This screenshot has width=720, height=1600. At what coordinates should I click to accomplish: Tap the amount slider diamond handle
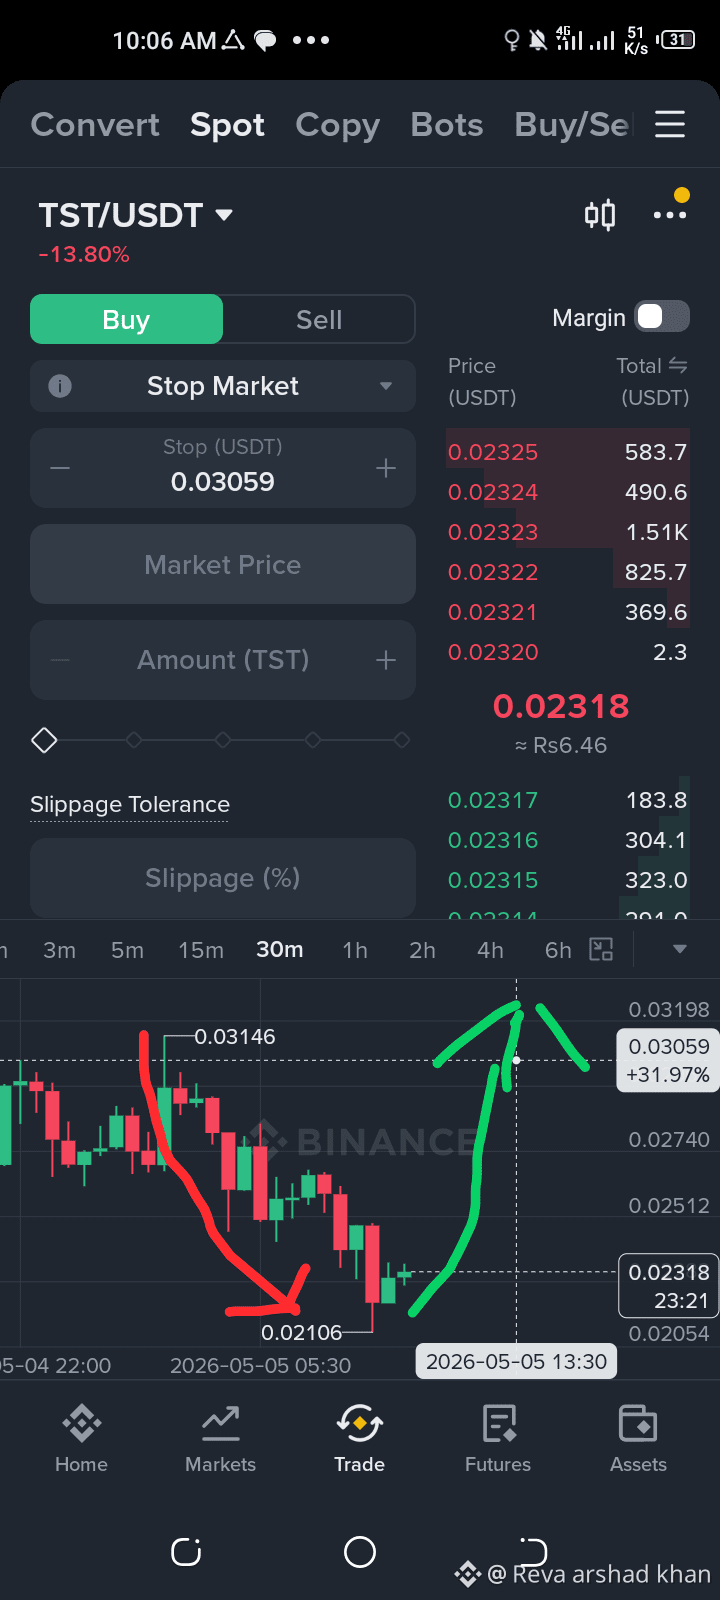[44, 740]
